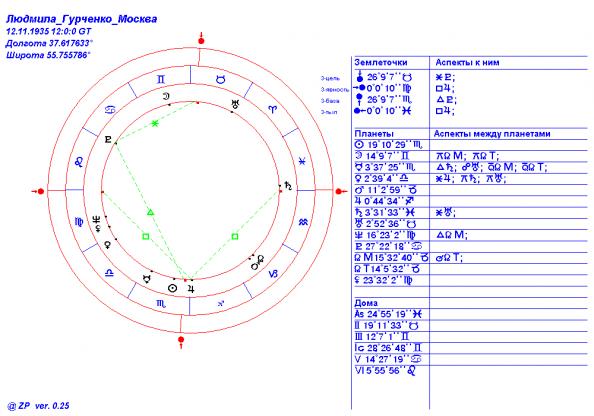This screenshot has width=594, height=416.
Task: Click the Аспекты между планетами header
Action: click(492, 134)
